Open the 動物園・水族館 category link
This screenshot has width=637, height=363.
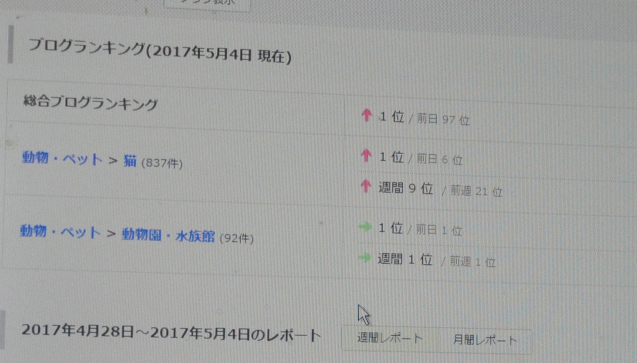click(168, 236)
